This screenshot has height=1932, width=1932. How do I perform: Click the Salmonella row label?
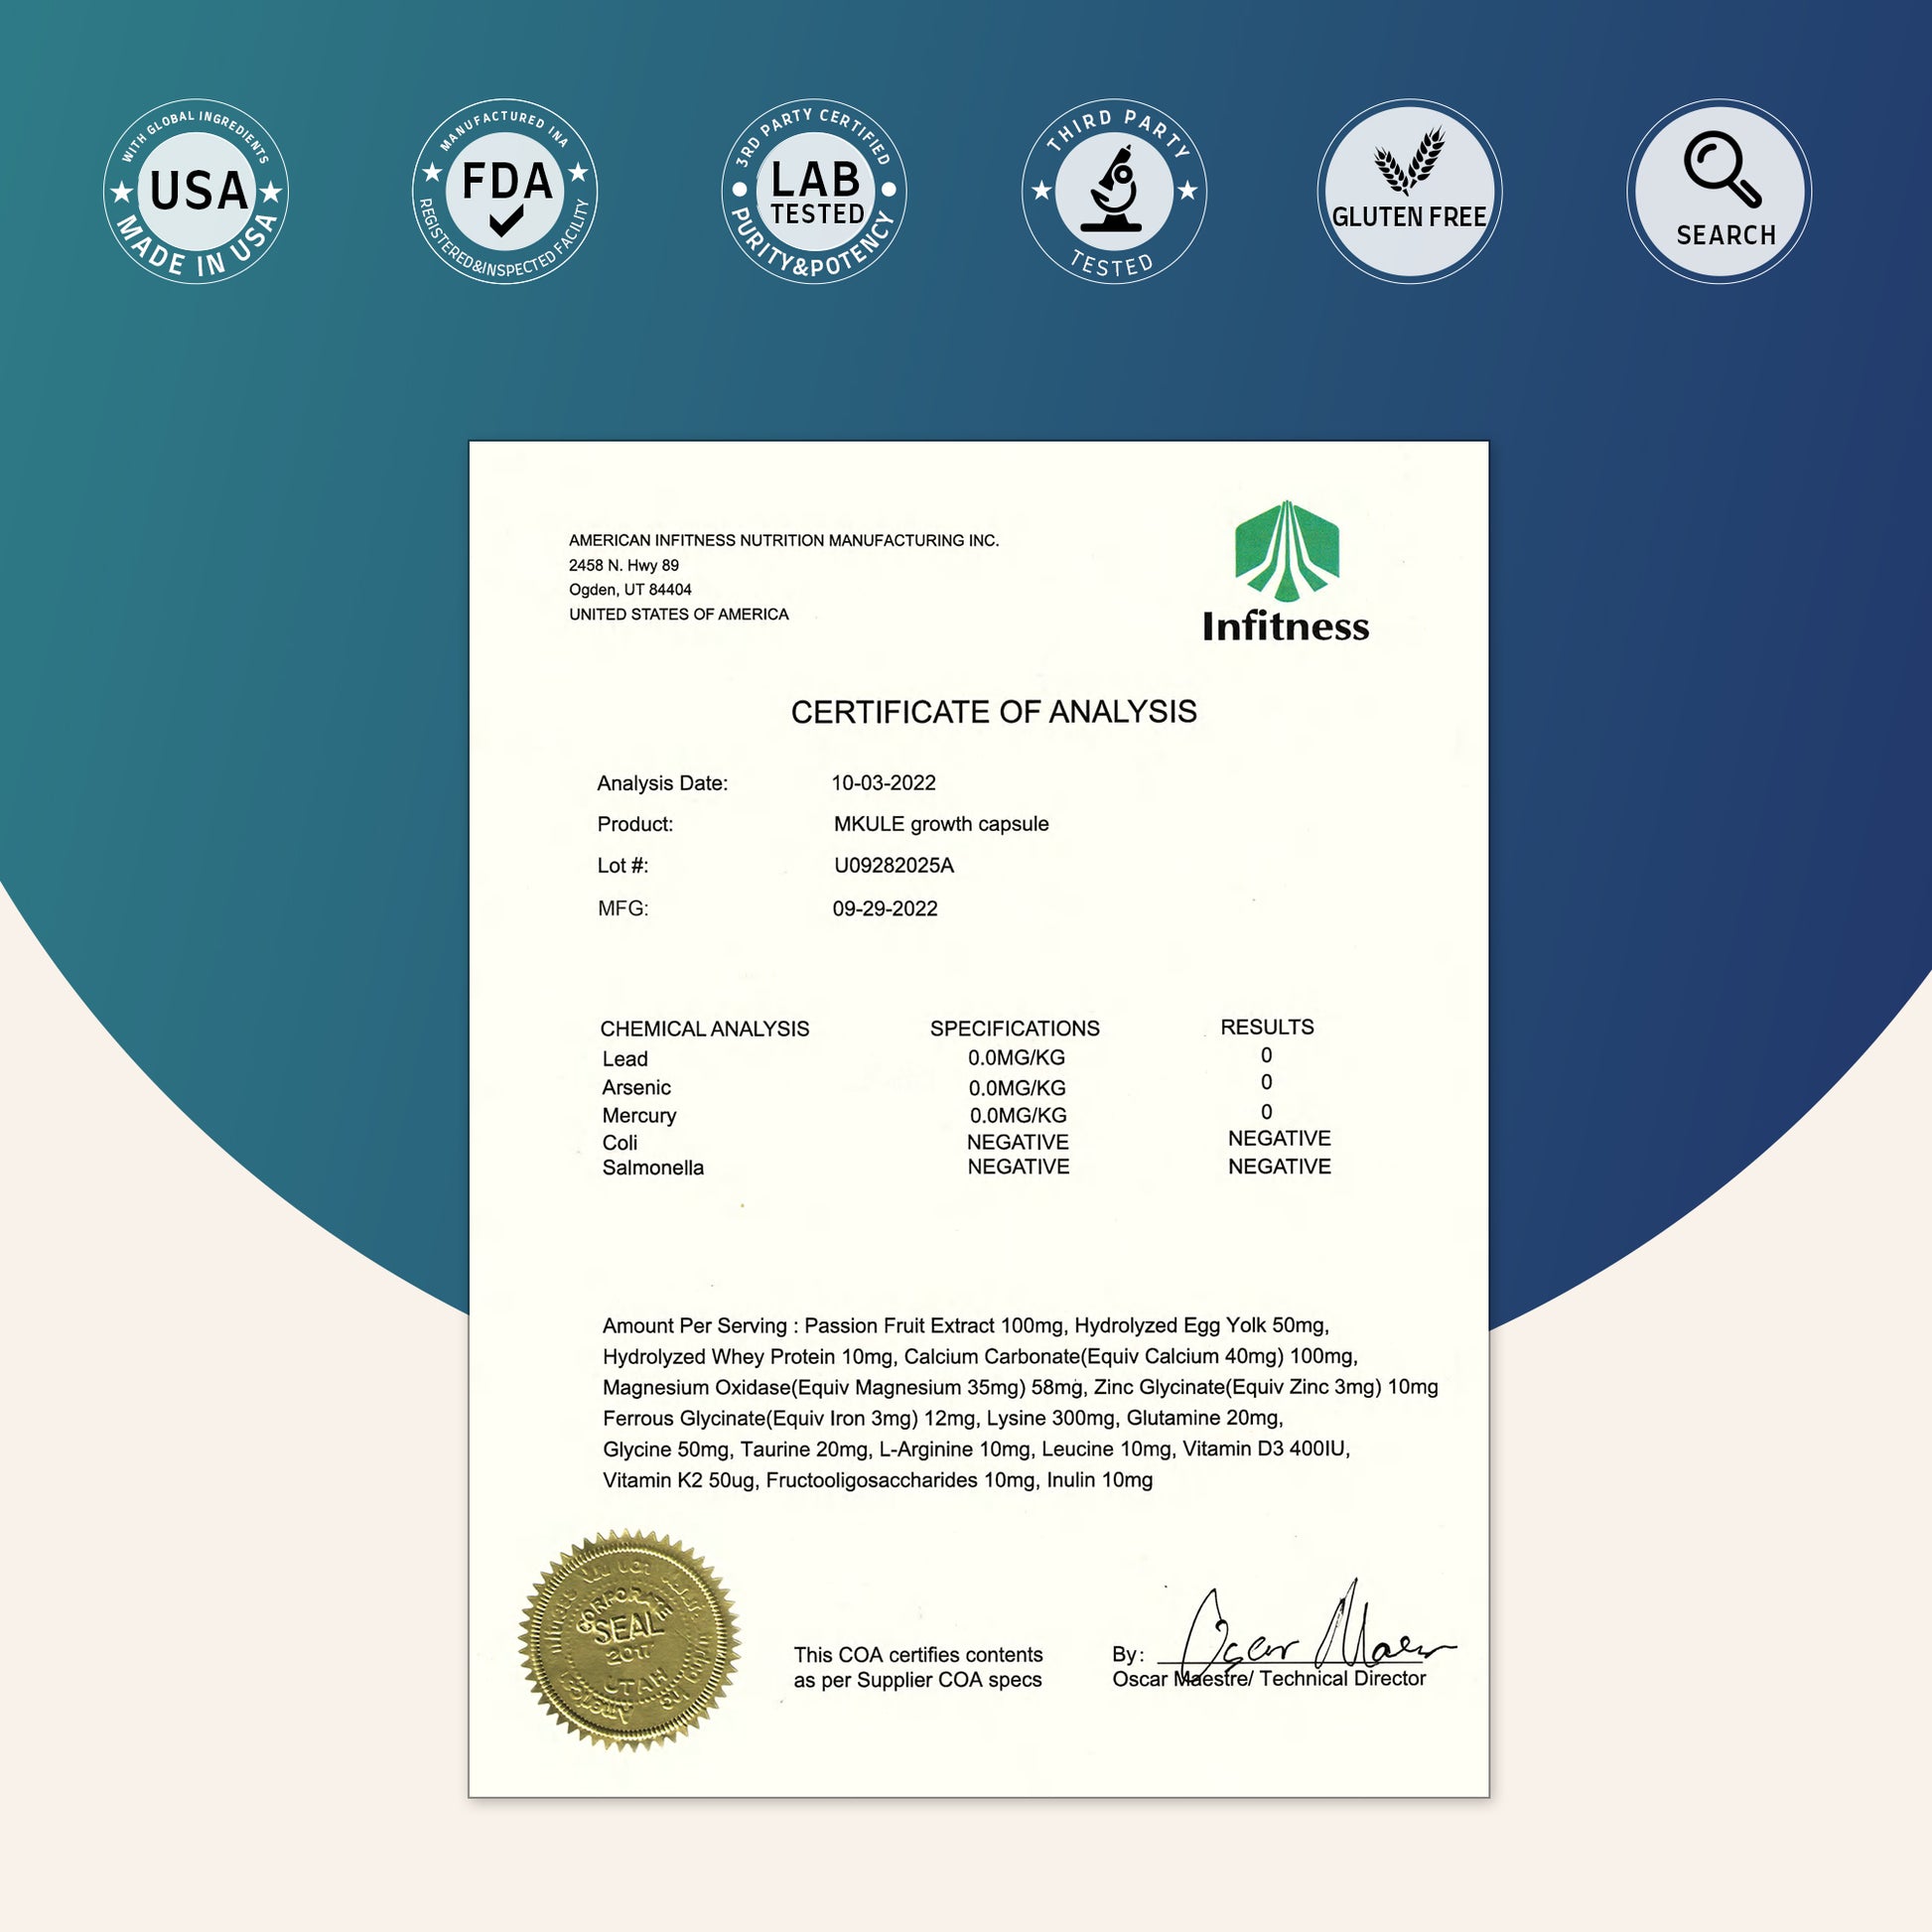pyautogui.click(x=653, y=1168)
